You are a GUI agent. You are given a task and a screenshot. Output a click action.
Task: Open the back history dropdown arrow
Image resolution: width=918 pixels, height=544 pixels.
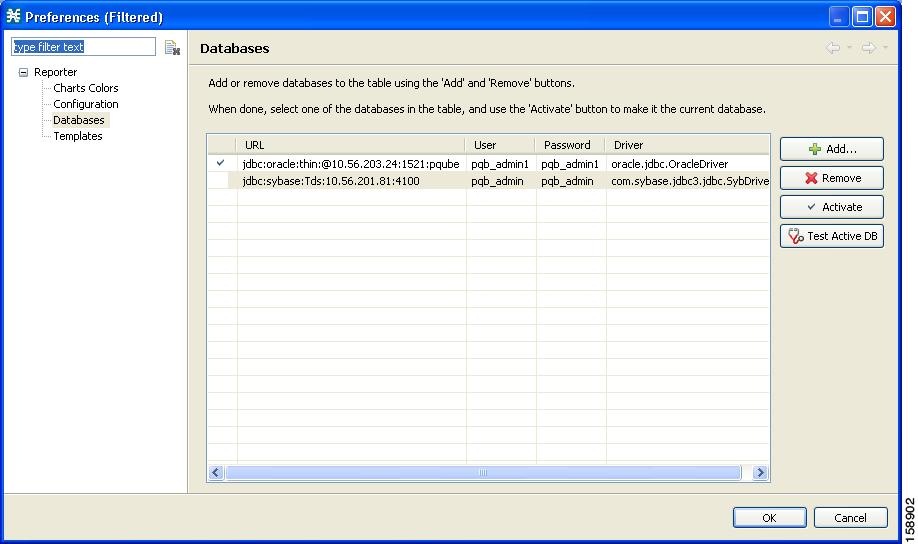(849, 47)
